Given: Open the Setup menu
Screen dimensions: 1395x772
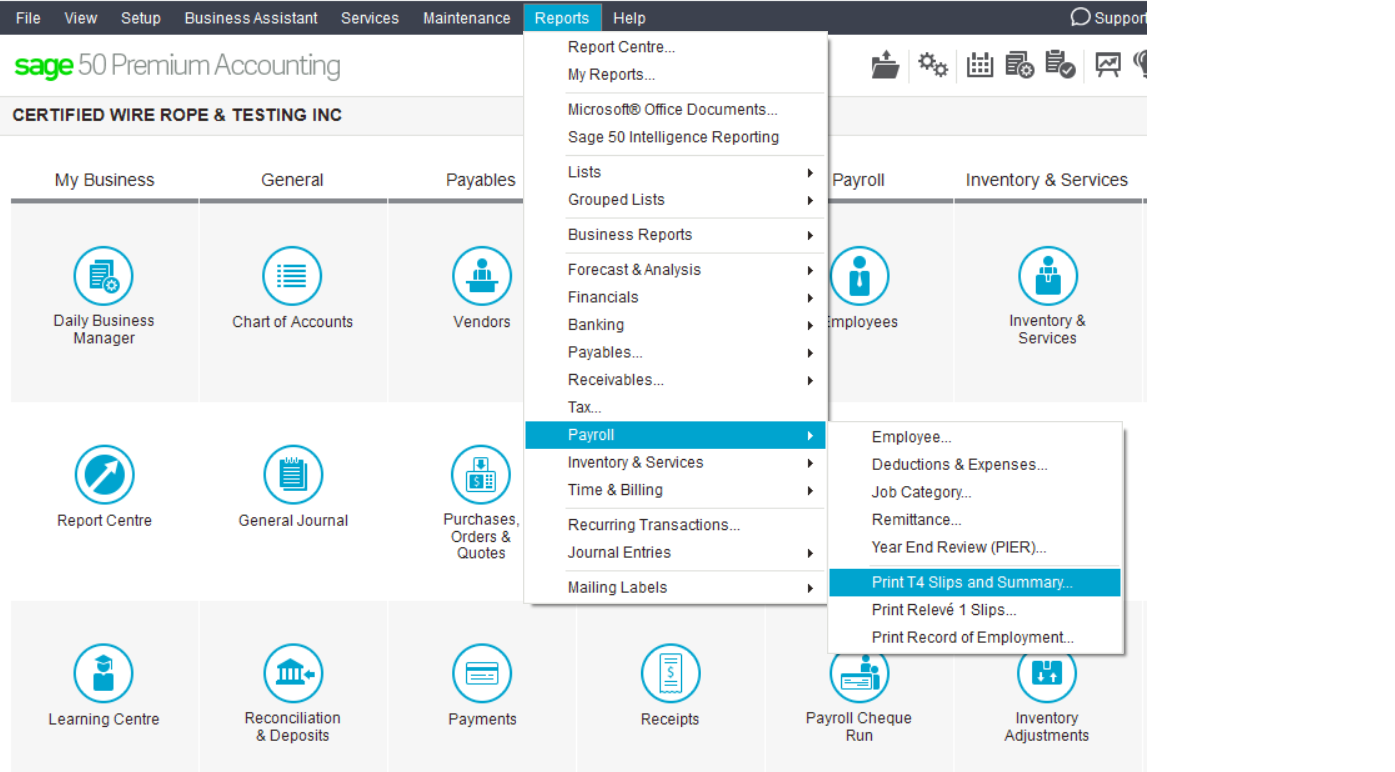Looking at the screenshot, I should [141, 18].
